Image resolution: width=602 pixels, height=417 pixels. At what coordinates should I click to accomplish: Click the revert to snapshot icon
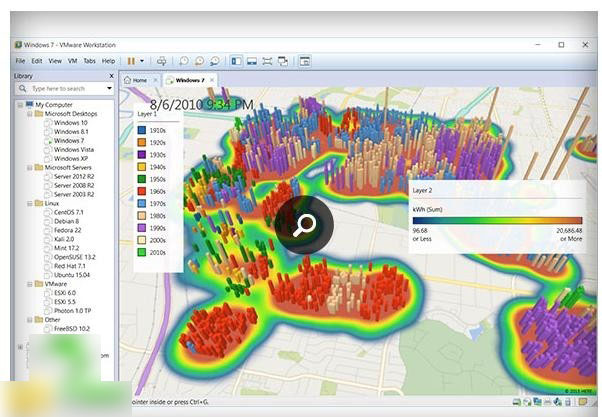click(x=201, y=61)
